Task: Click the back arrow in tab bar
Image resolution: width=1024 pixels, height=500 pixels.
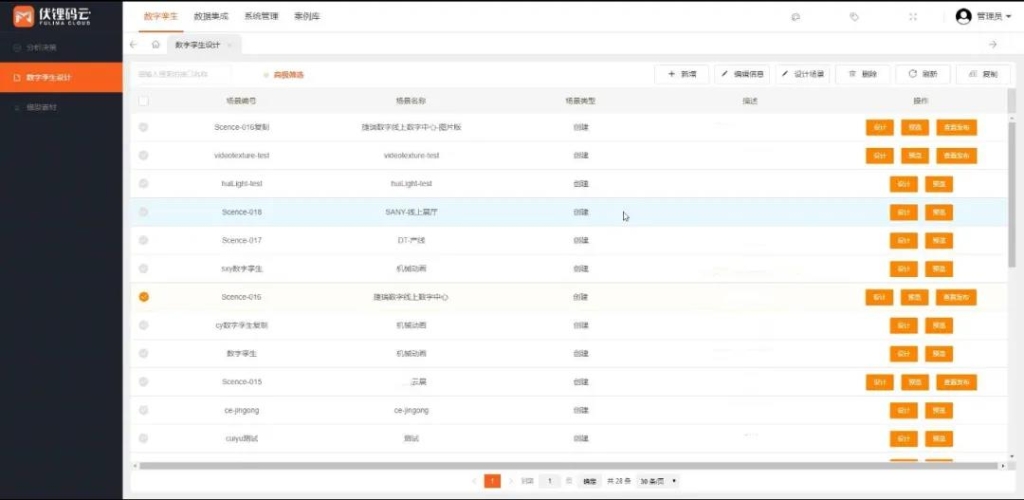Action: (x=134, y=45)
